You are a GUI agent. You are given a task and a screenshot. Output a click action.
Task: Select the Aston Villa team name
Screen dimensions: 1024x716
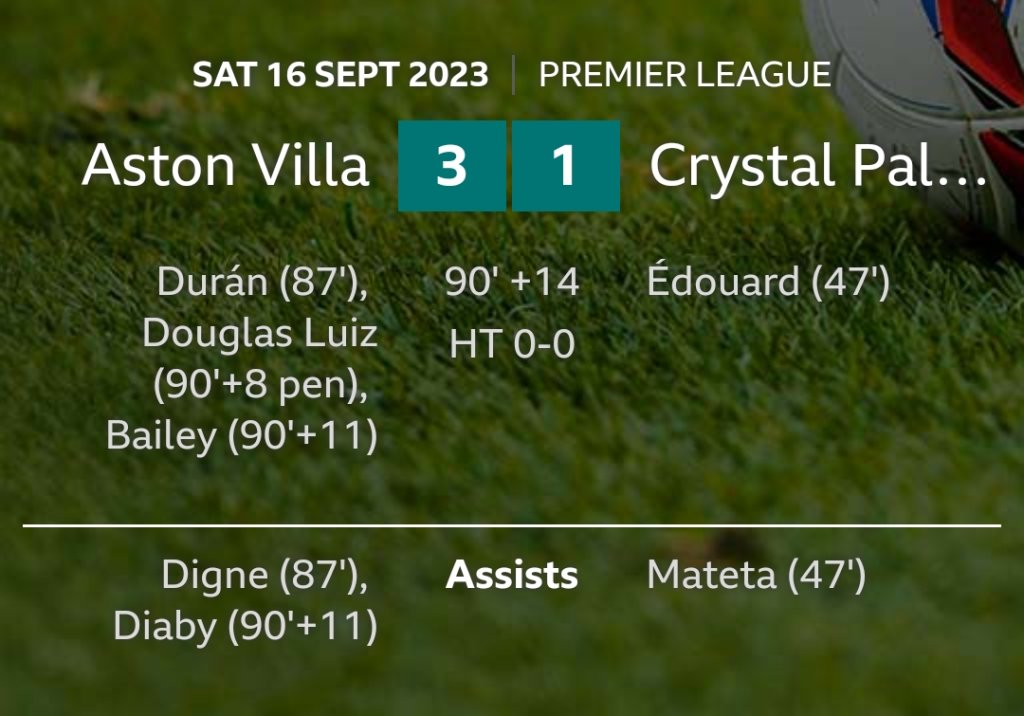(226, 166)
